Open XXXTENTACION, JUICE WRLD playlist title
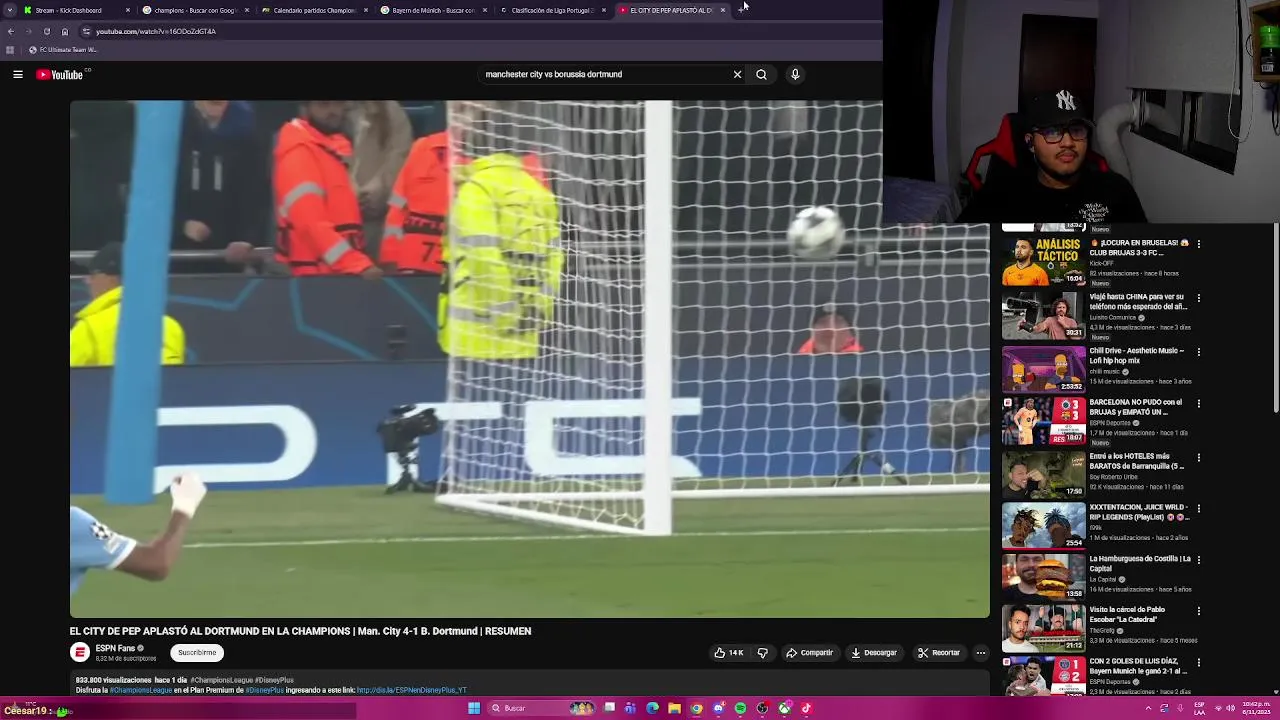This screenshot has width=1280, height=720. tap(1140, 512)
